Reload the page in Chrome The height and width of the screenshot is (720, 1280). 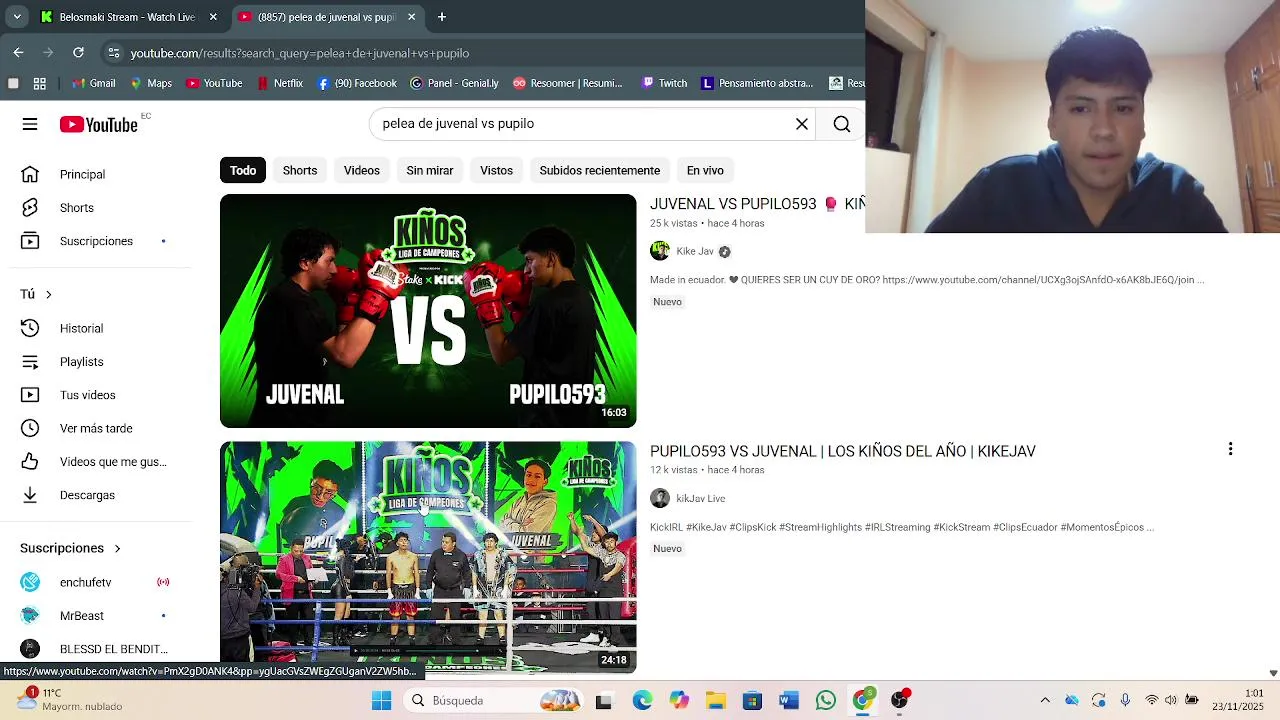pos(78,53)
